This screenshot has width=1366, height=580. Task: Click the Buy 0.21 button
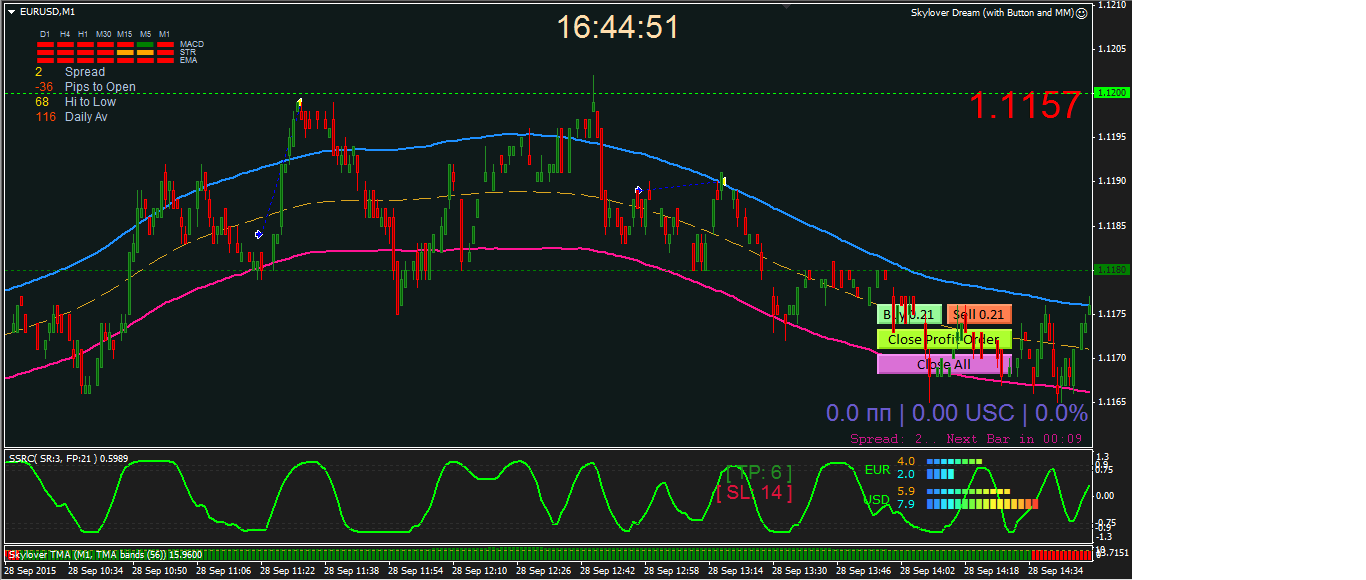(909, 314)
